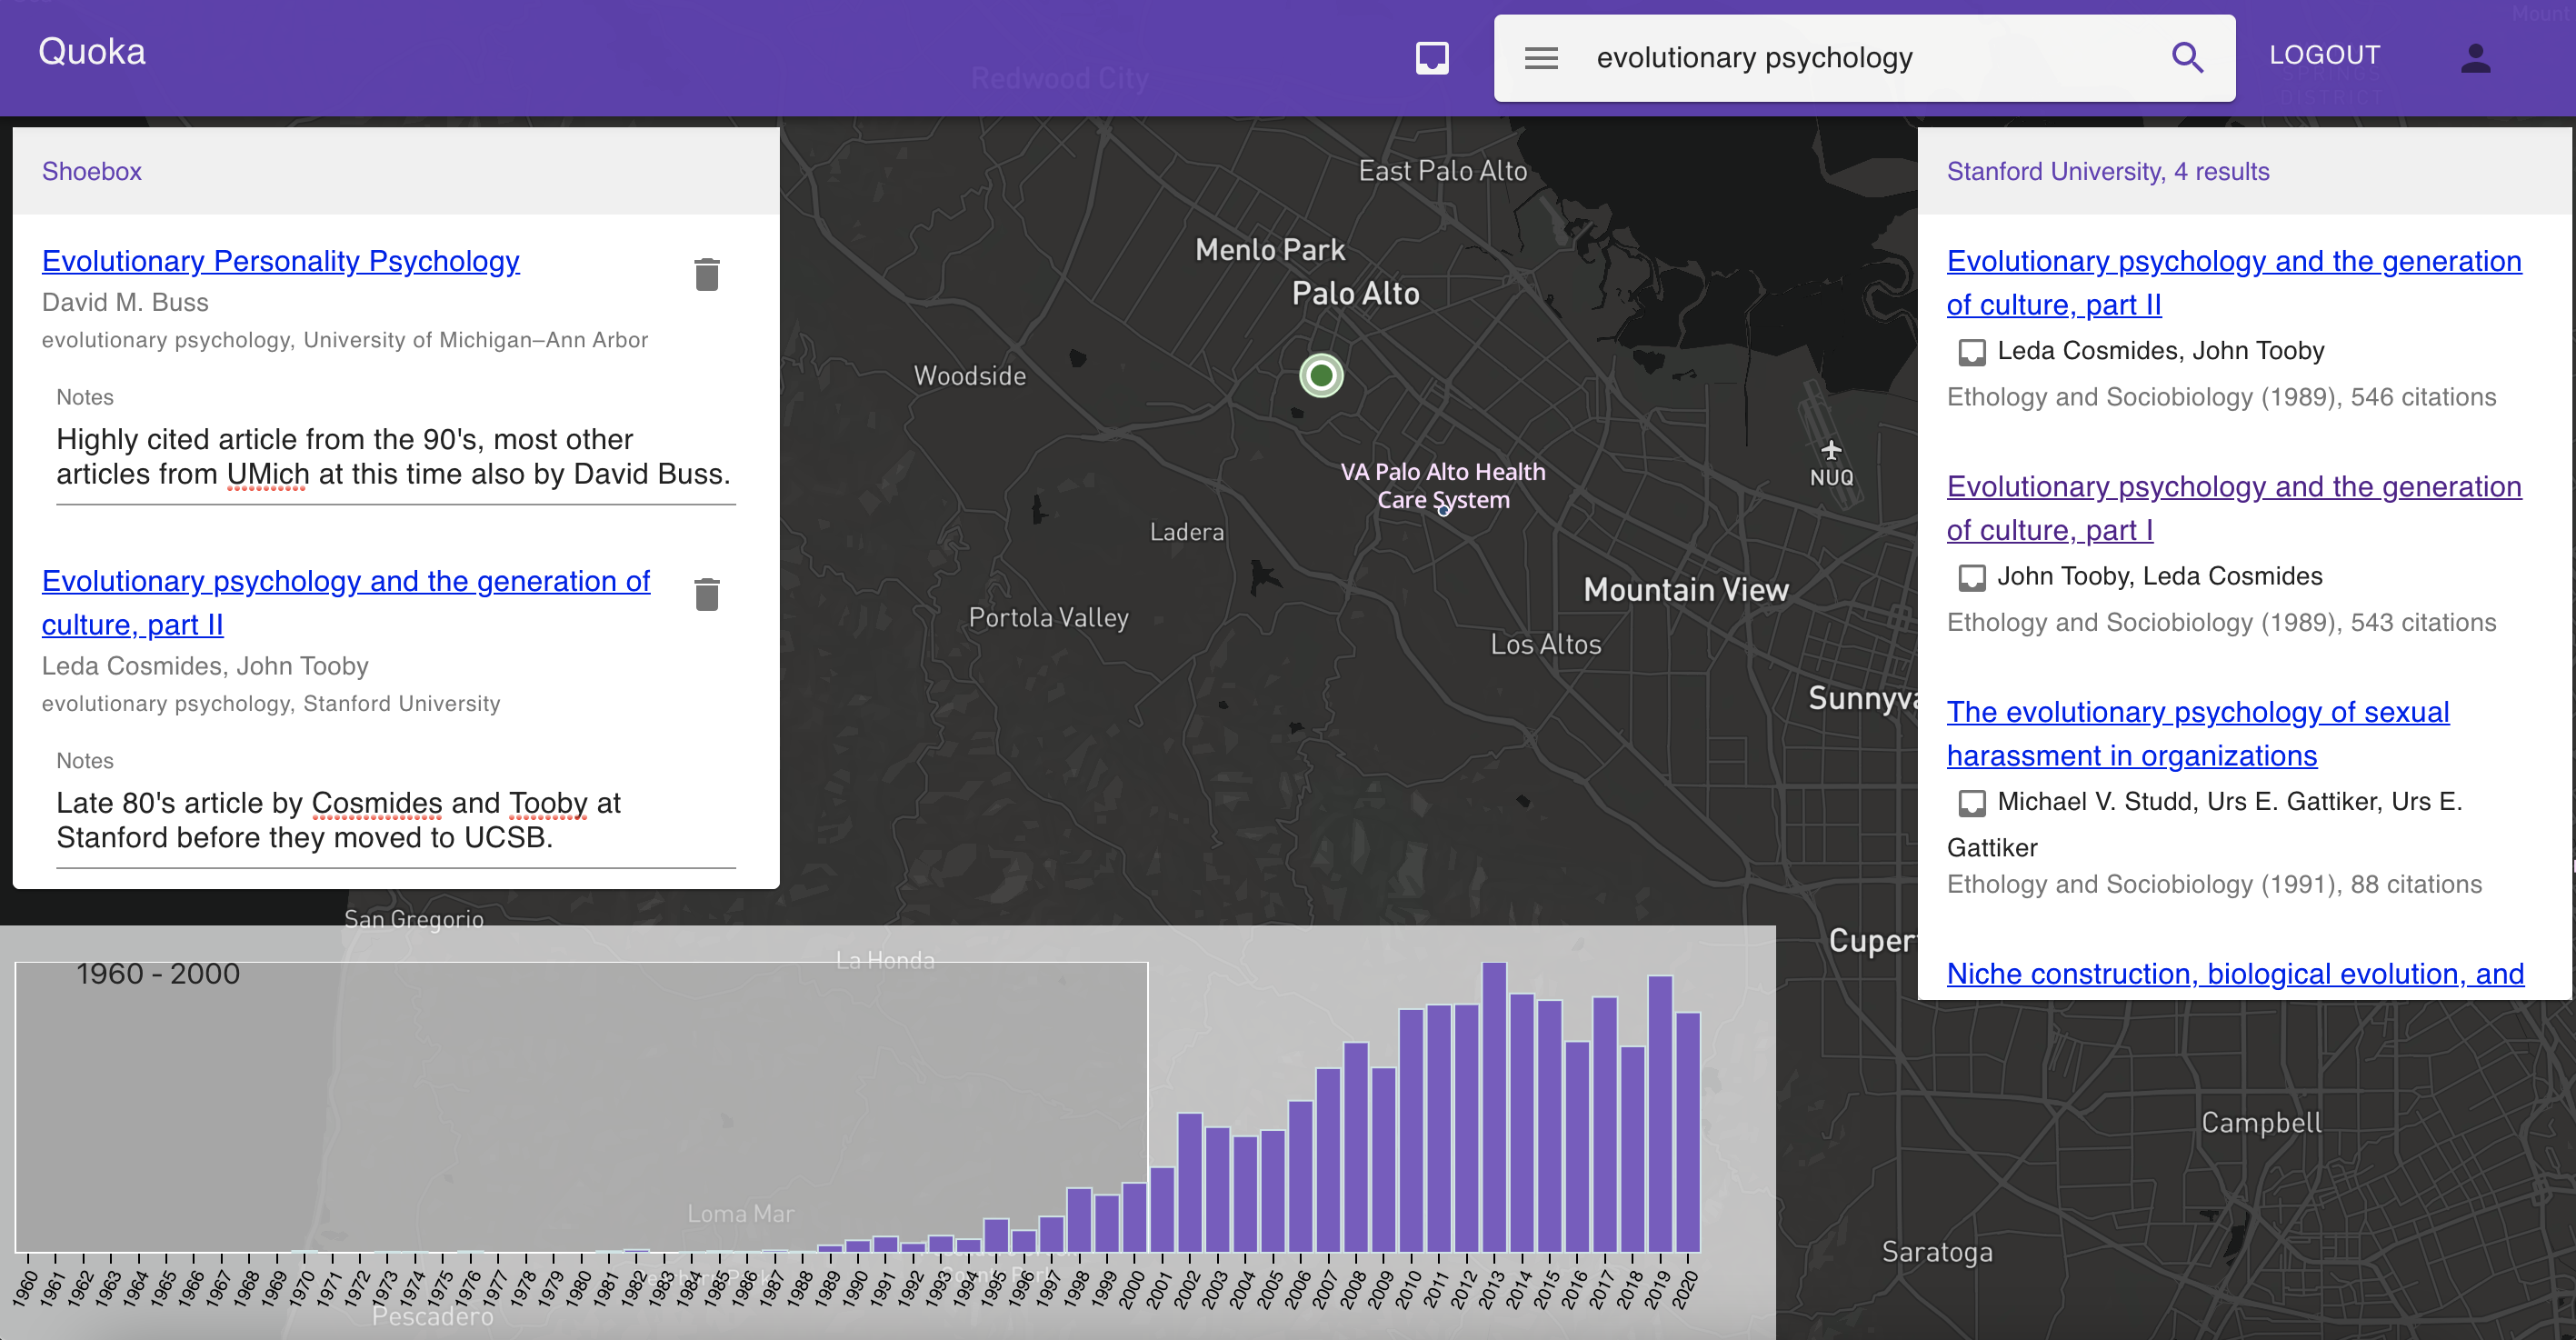Viewport: 2576px width, 1340px height.
Task: Click Portola Valley map label
Action: (x=1048, y=618)
